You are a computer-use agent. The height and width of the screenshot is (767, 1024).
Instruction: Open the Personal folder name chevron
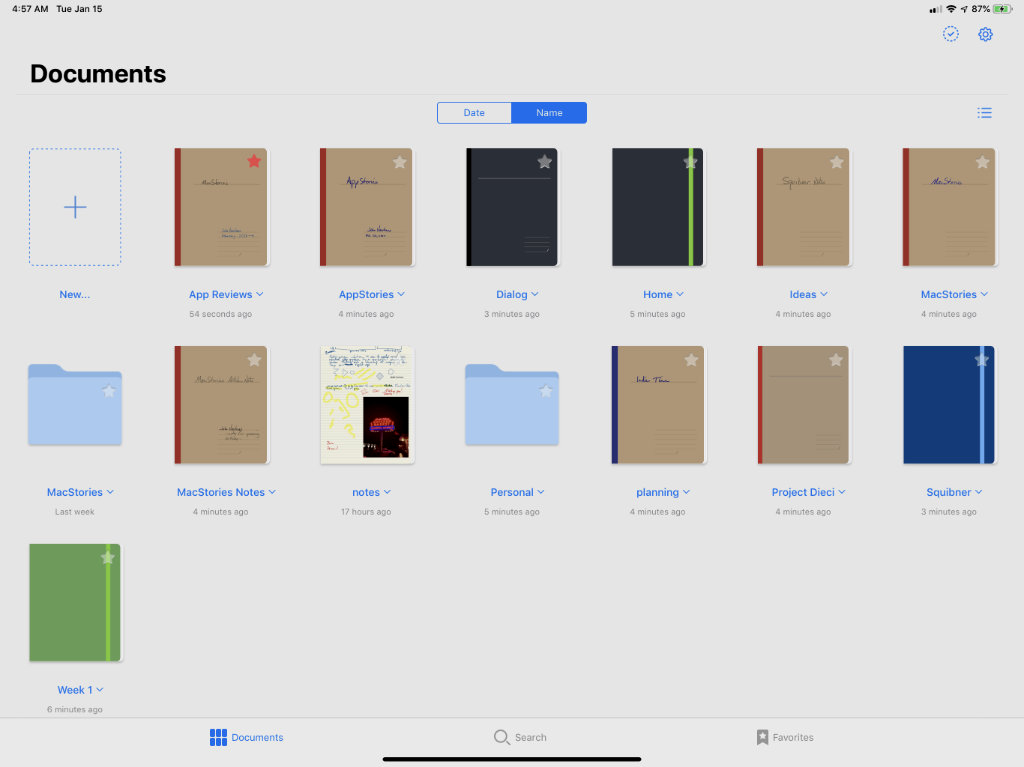(541, 492)
